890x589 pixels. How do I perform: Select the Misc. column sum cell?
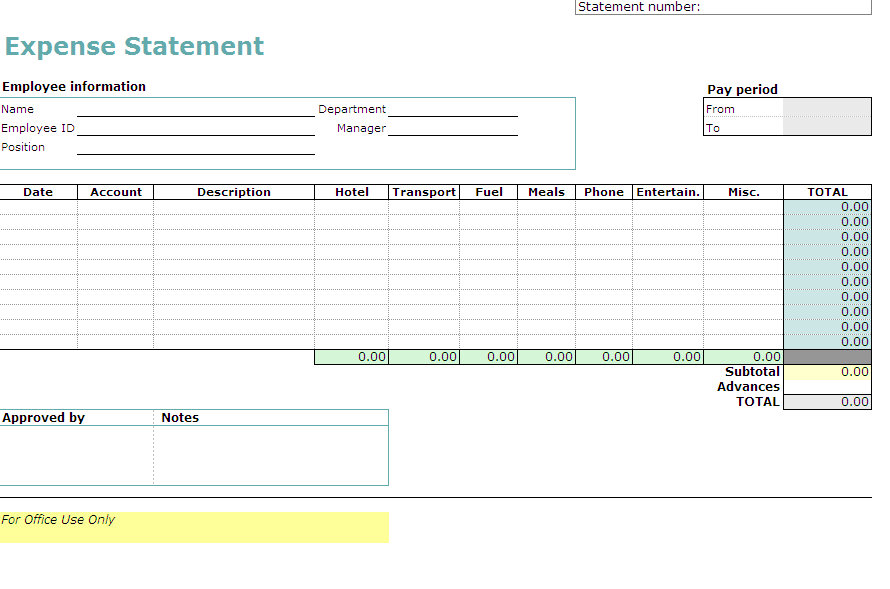(x=744, y=357)
